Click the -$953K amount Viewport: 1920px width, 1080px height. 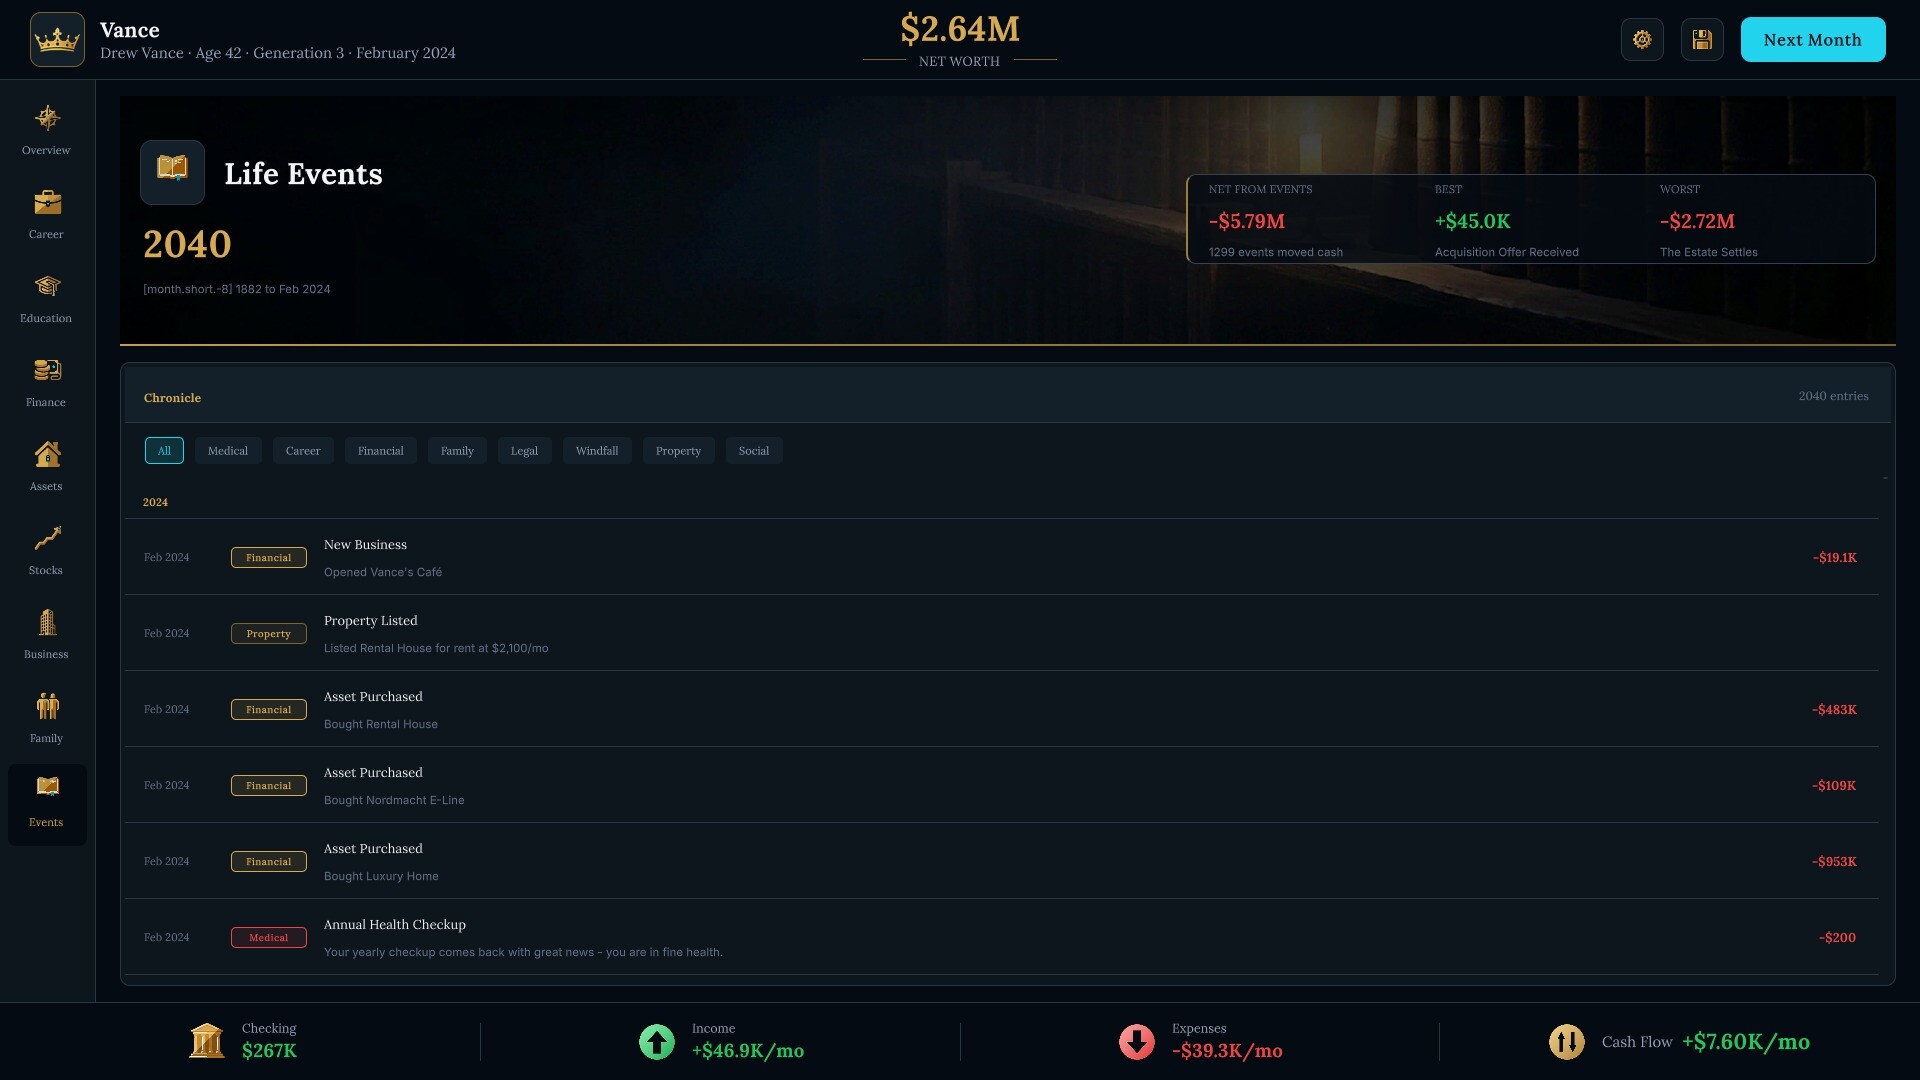1834,862
